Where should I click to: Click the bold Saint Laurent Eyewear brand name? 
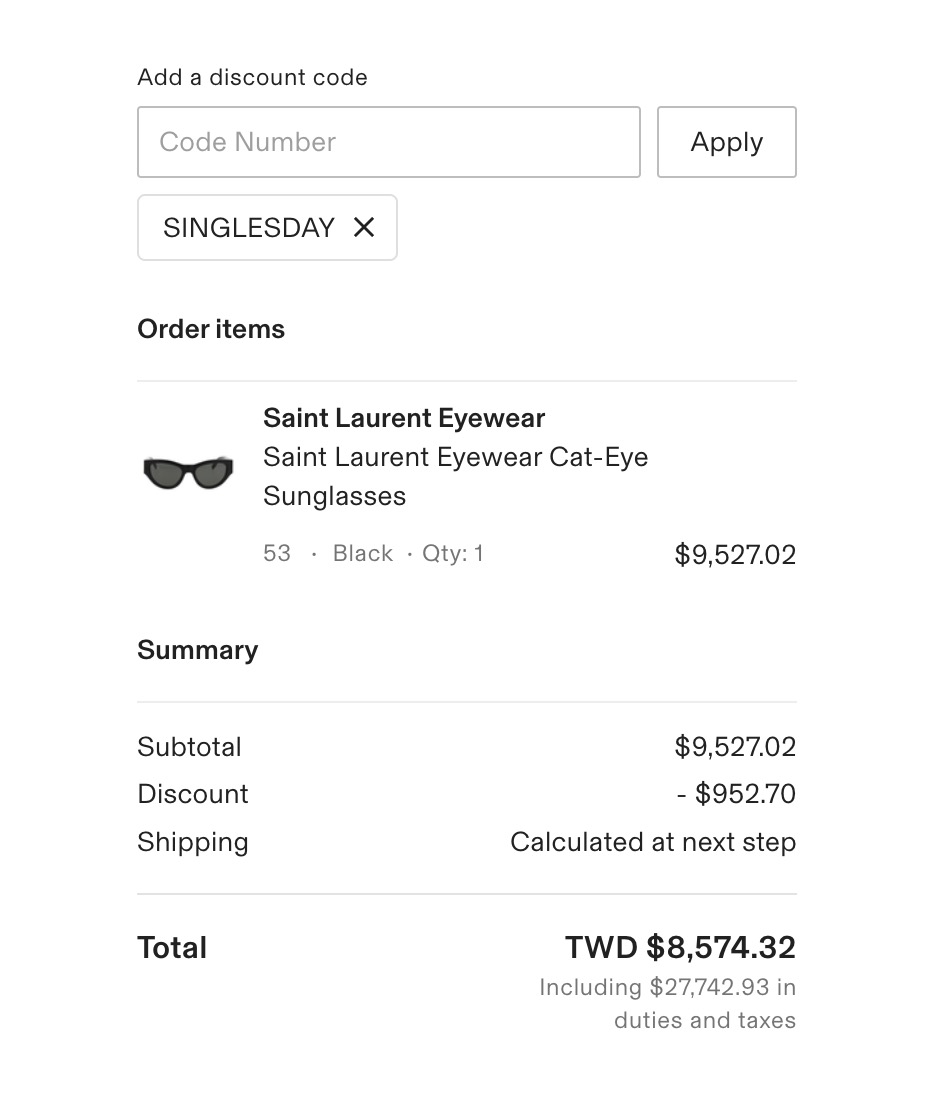point(403,418)
